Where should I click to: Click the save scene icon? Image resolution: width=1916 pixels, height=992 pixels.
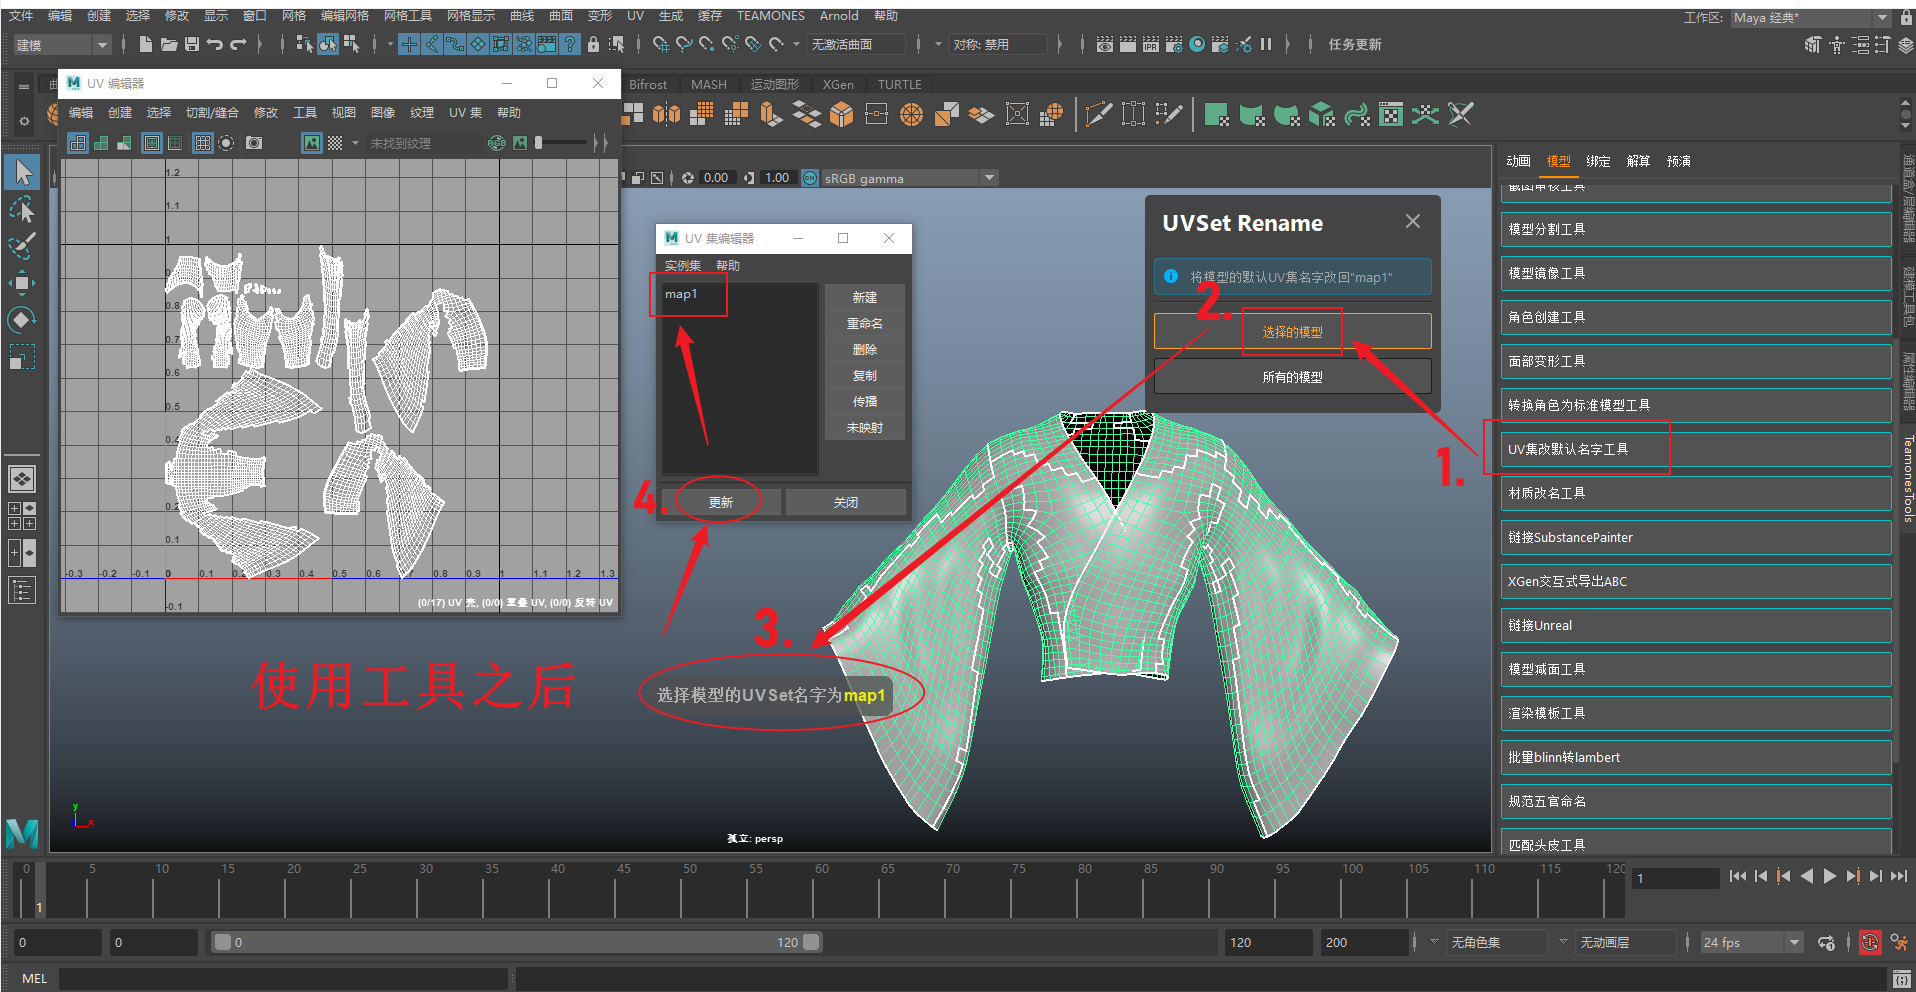191,44
